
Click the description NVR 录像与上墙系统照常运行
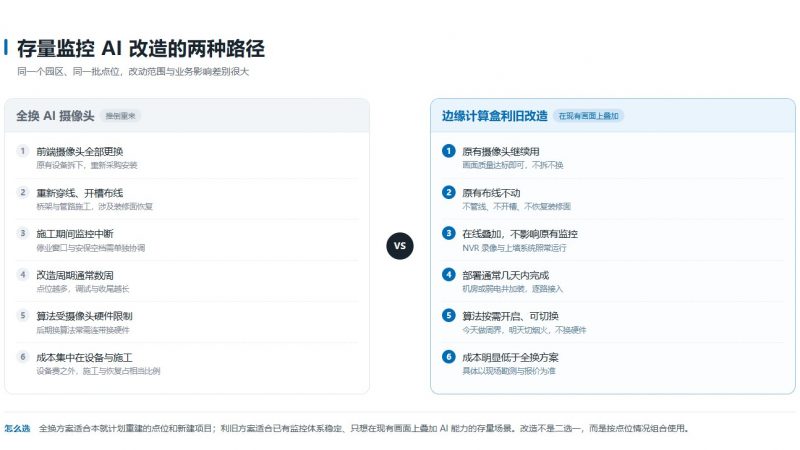514,248
